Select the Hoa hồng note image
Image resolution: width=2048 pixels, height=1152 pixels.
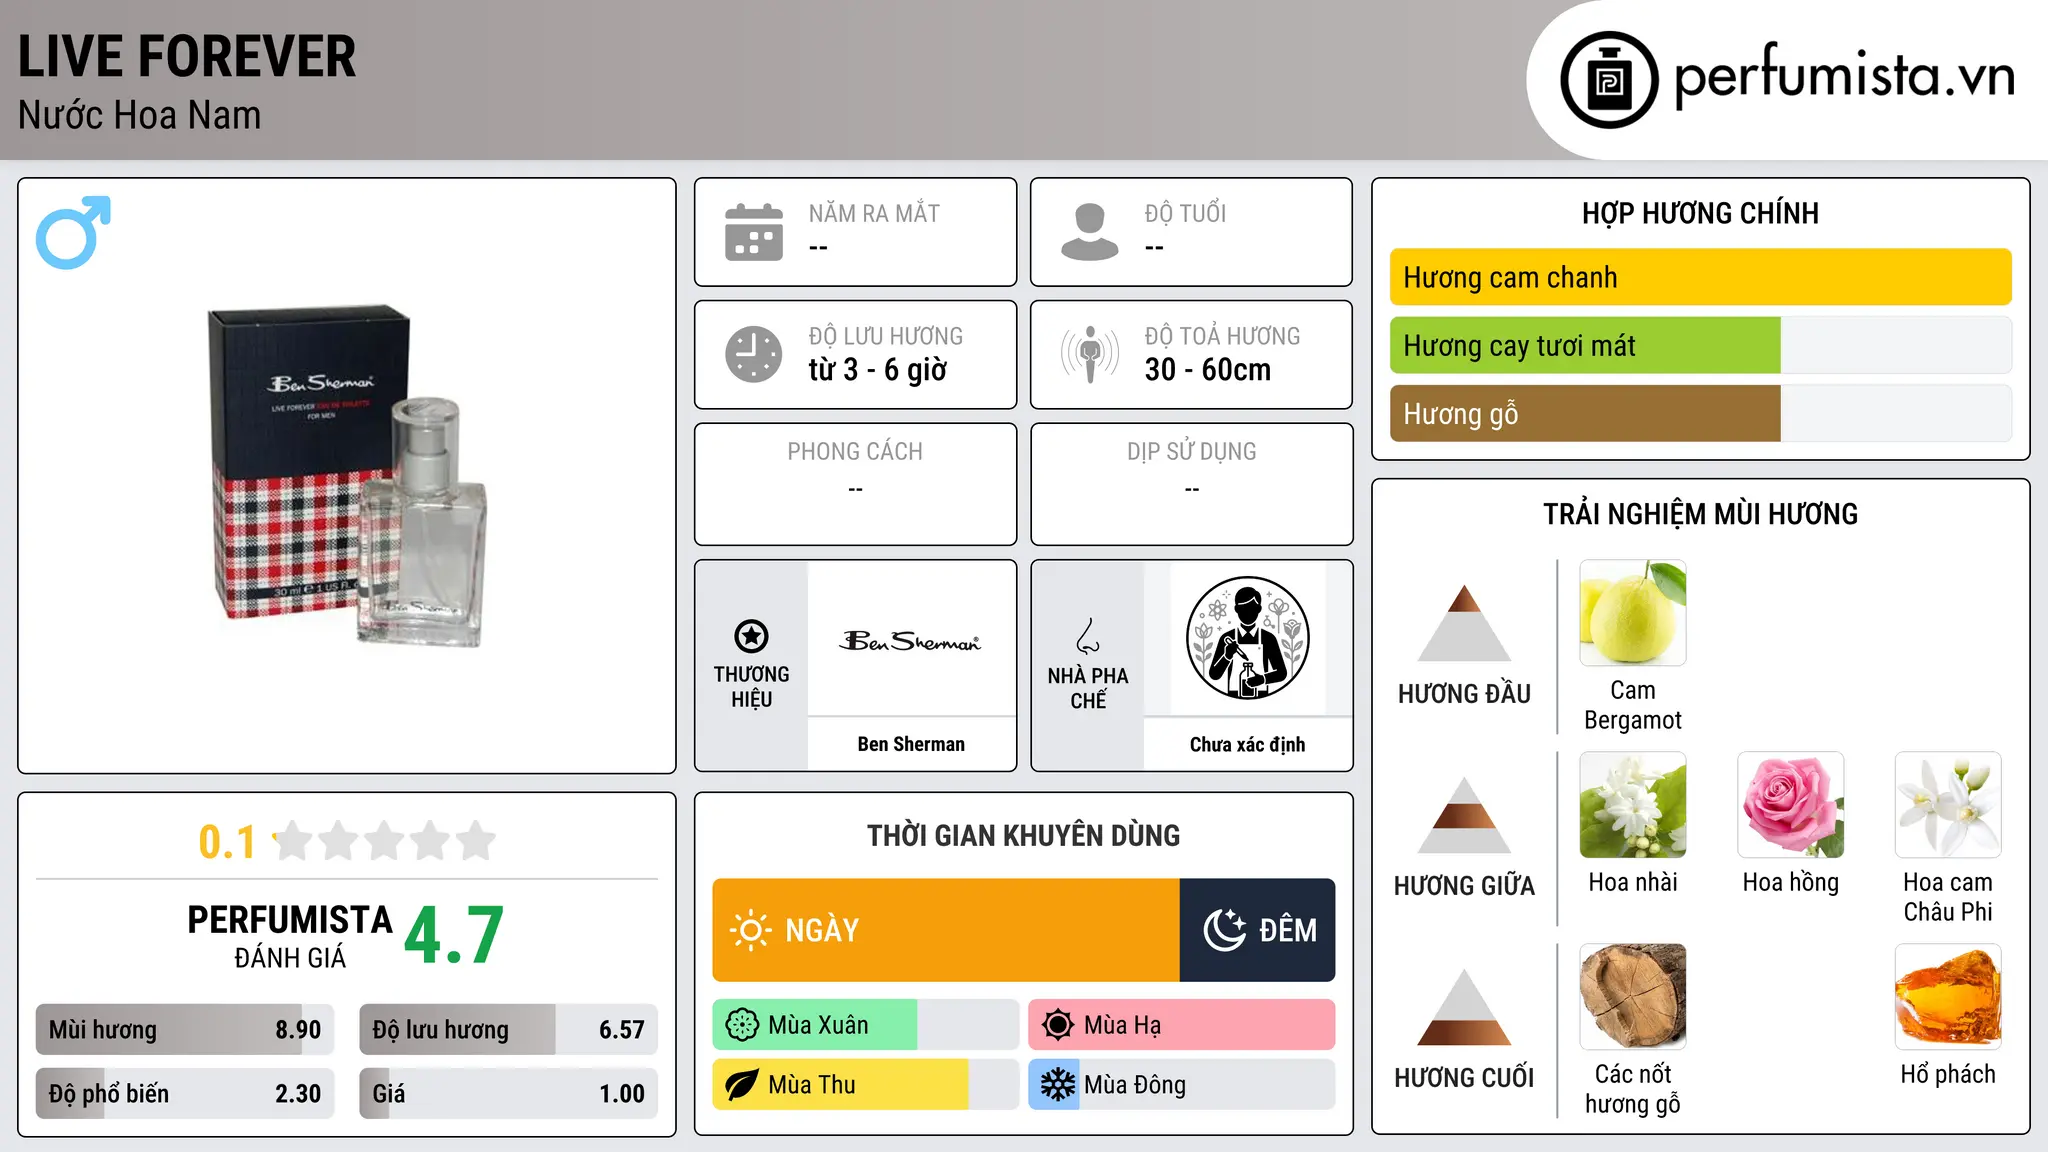point(1791,805)
